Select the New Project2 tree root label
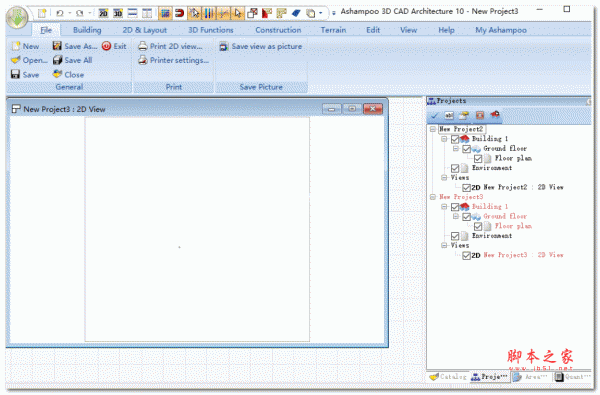 point(461,129)
